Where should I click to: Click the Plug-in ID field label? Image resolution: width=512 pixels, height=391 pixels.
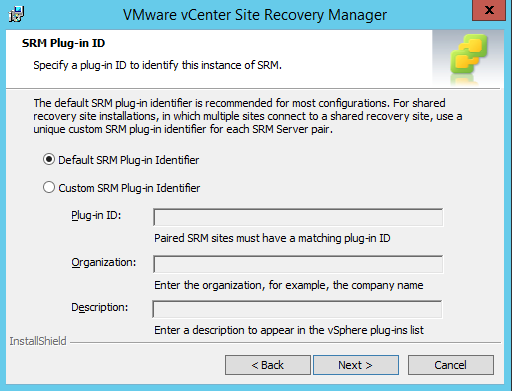tap(96, 216)
